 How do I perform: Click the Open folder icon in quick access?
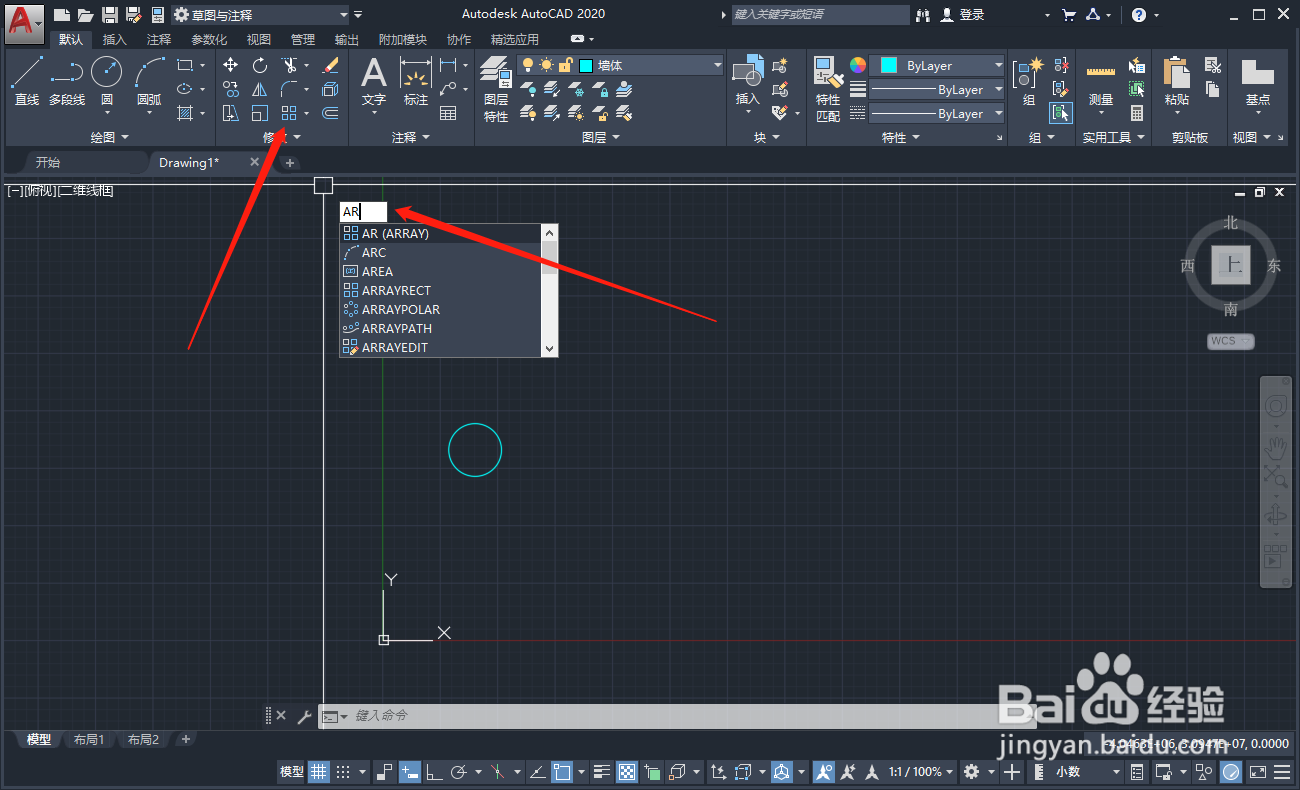click(x=86, y=15)
